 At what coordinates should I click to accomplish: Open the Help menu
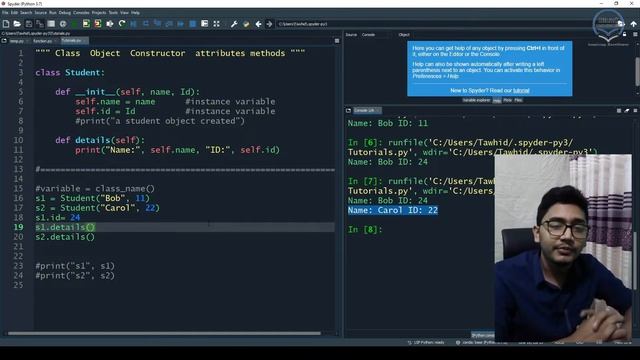[135, 13]
